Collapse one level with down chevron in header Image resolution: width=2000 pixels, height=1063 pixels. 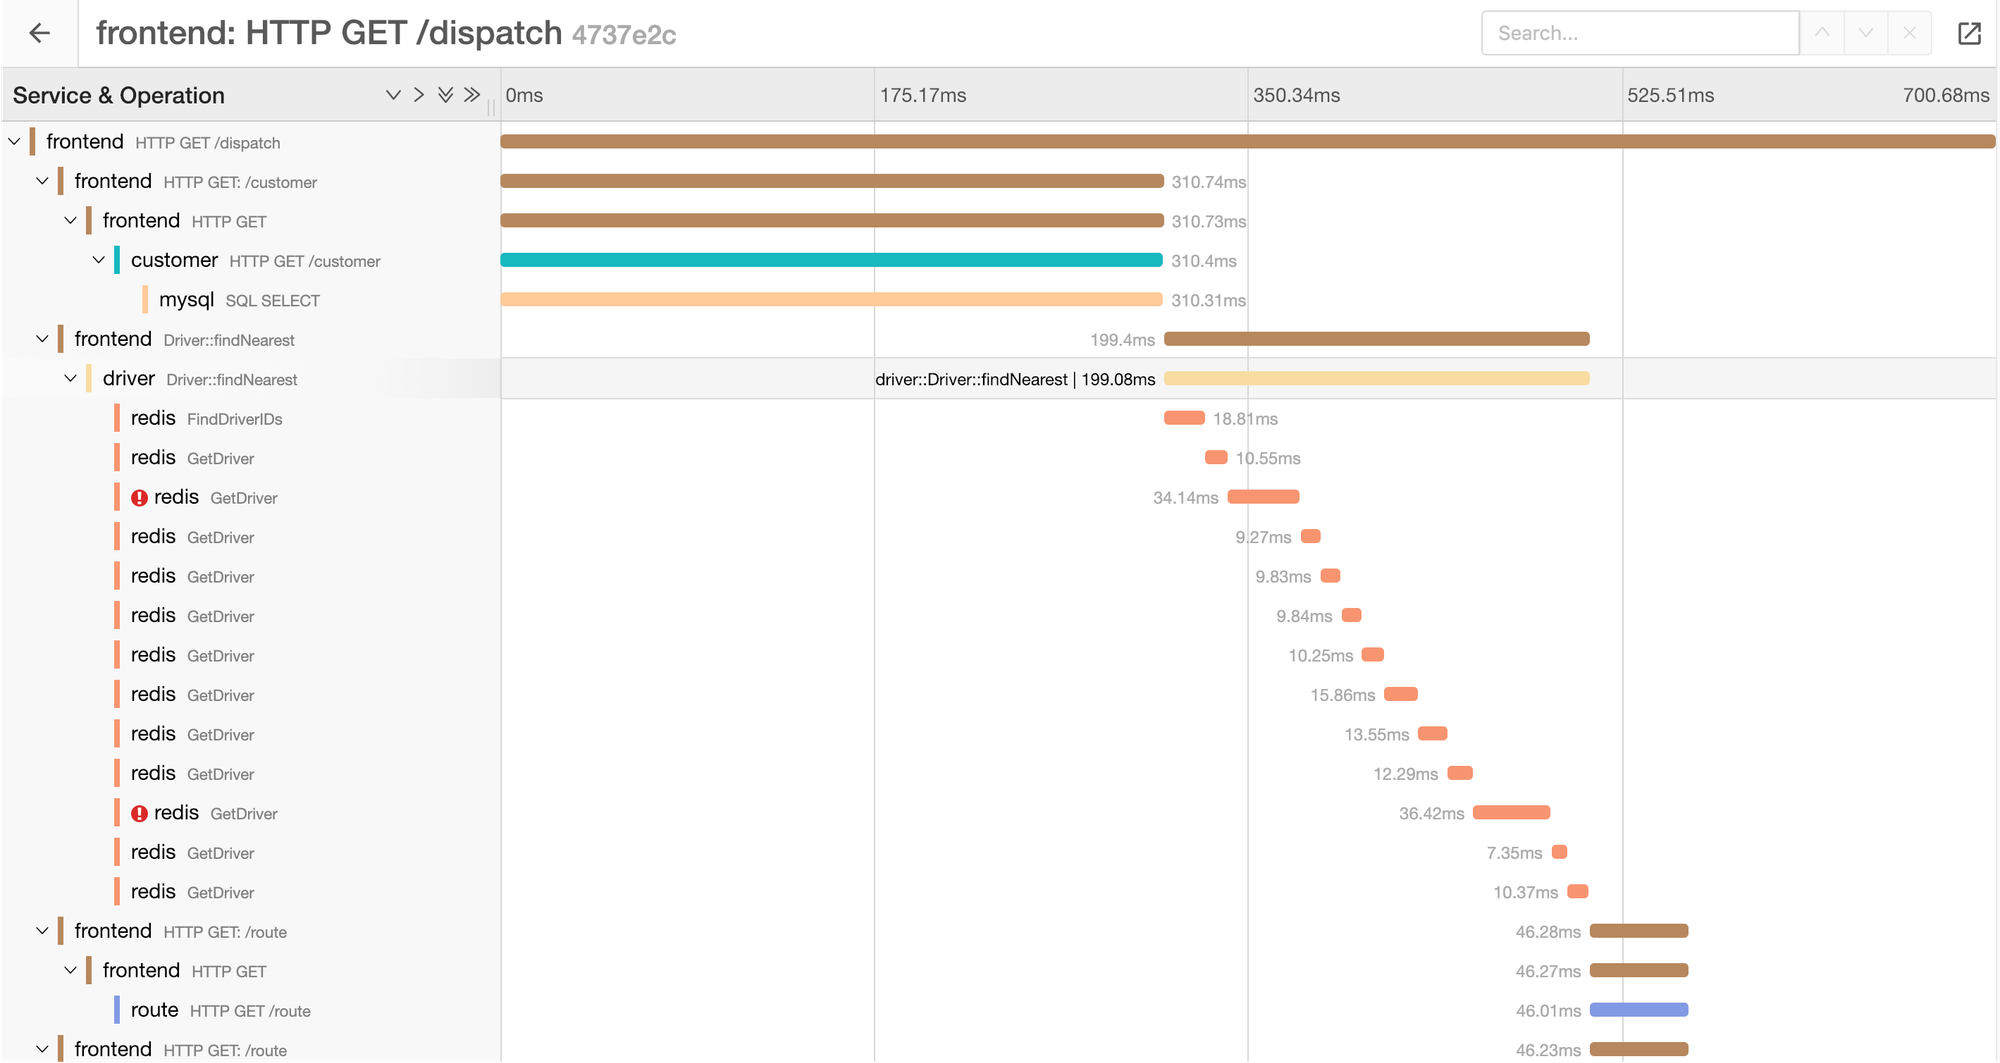click(x=393, y=95)
